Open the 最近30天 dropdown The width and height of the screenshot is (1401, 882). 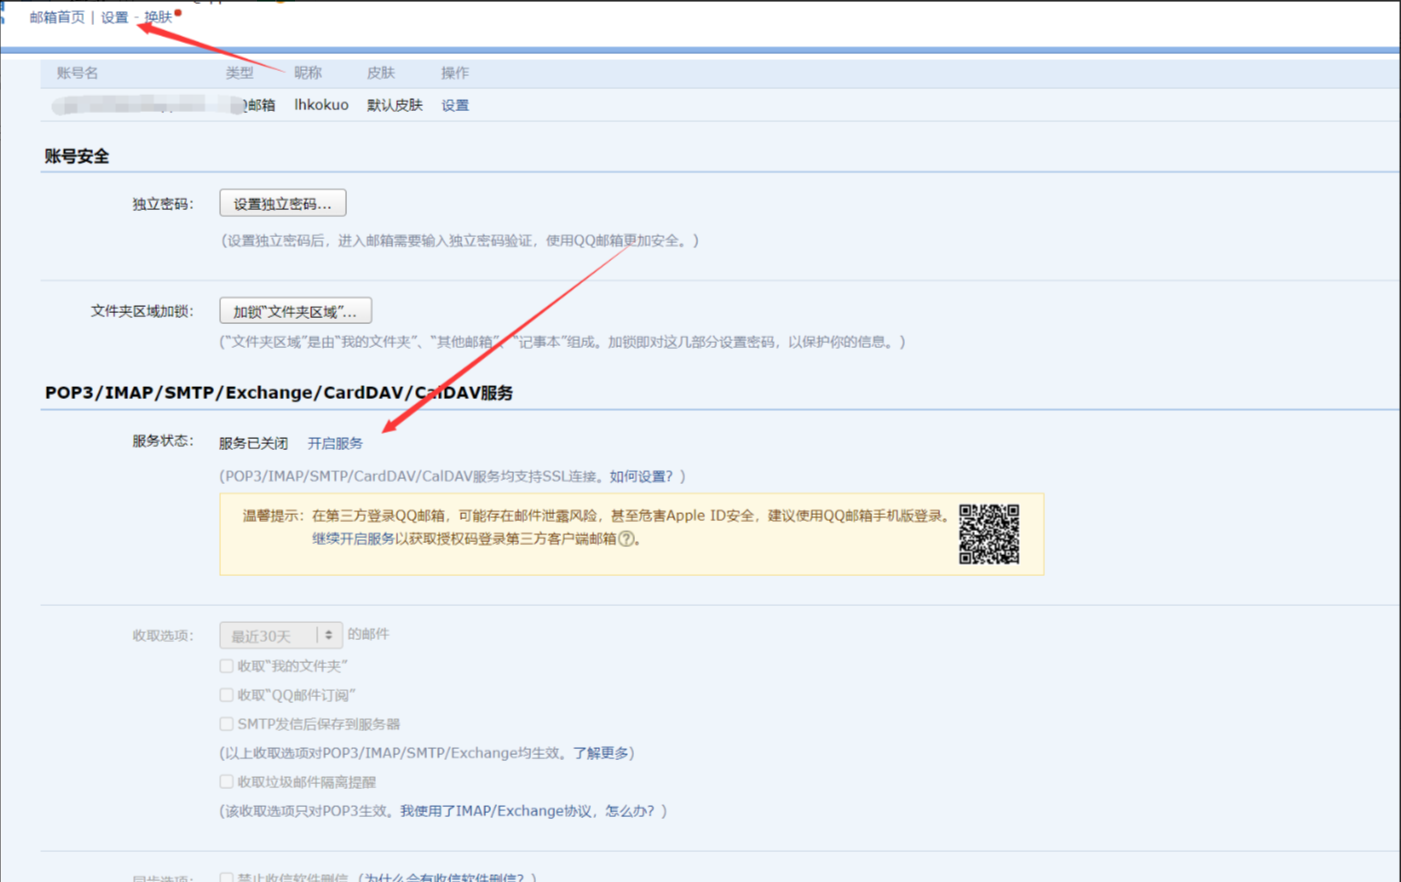pos(281,635)
